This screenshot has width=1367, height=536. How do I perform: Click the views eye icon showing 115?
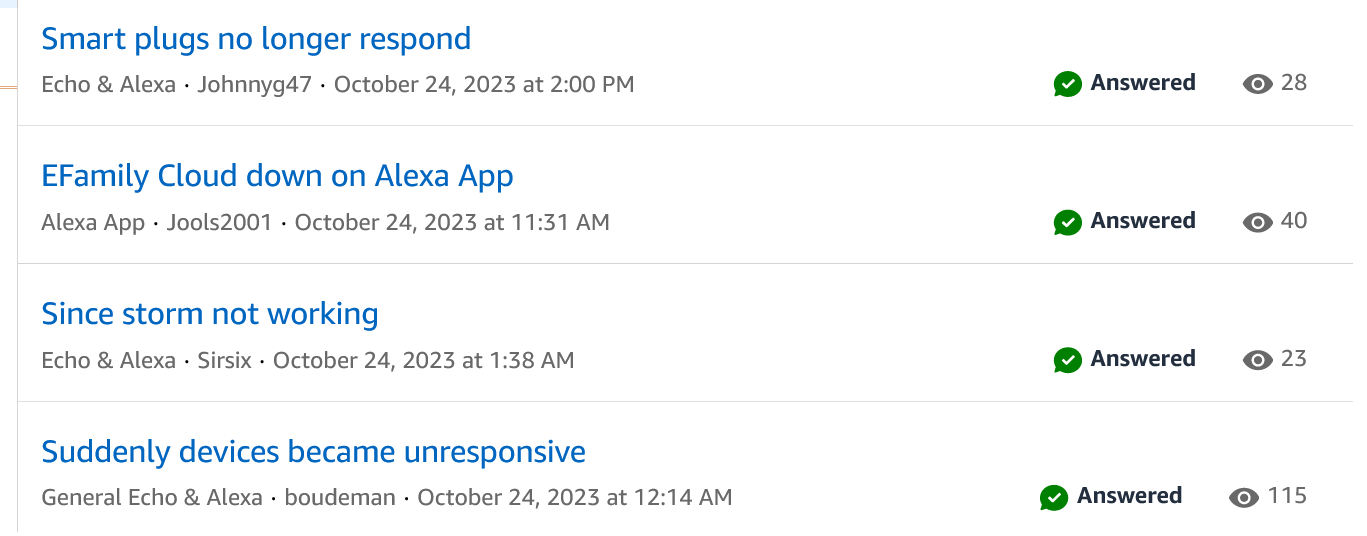[x=1243, y=497]
